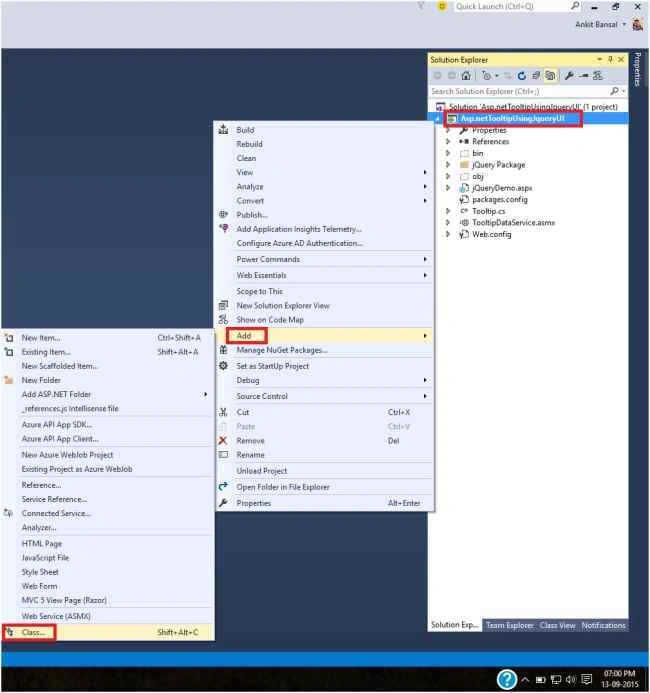Click the Quick Launch search box
This screenshot has width=650, height=693.
[x=511, y=6]
